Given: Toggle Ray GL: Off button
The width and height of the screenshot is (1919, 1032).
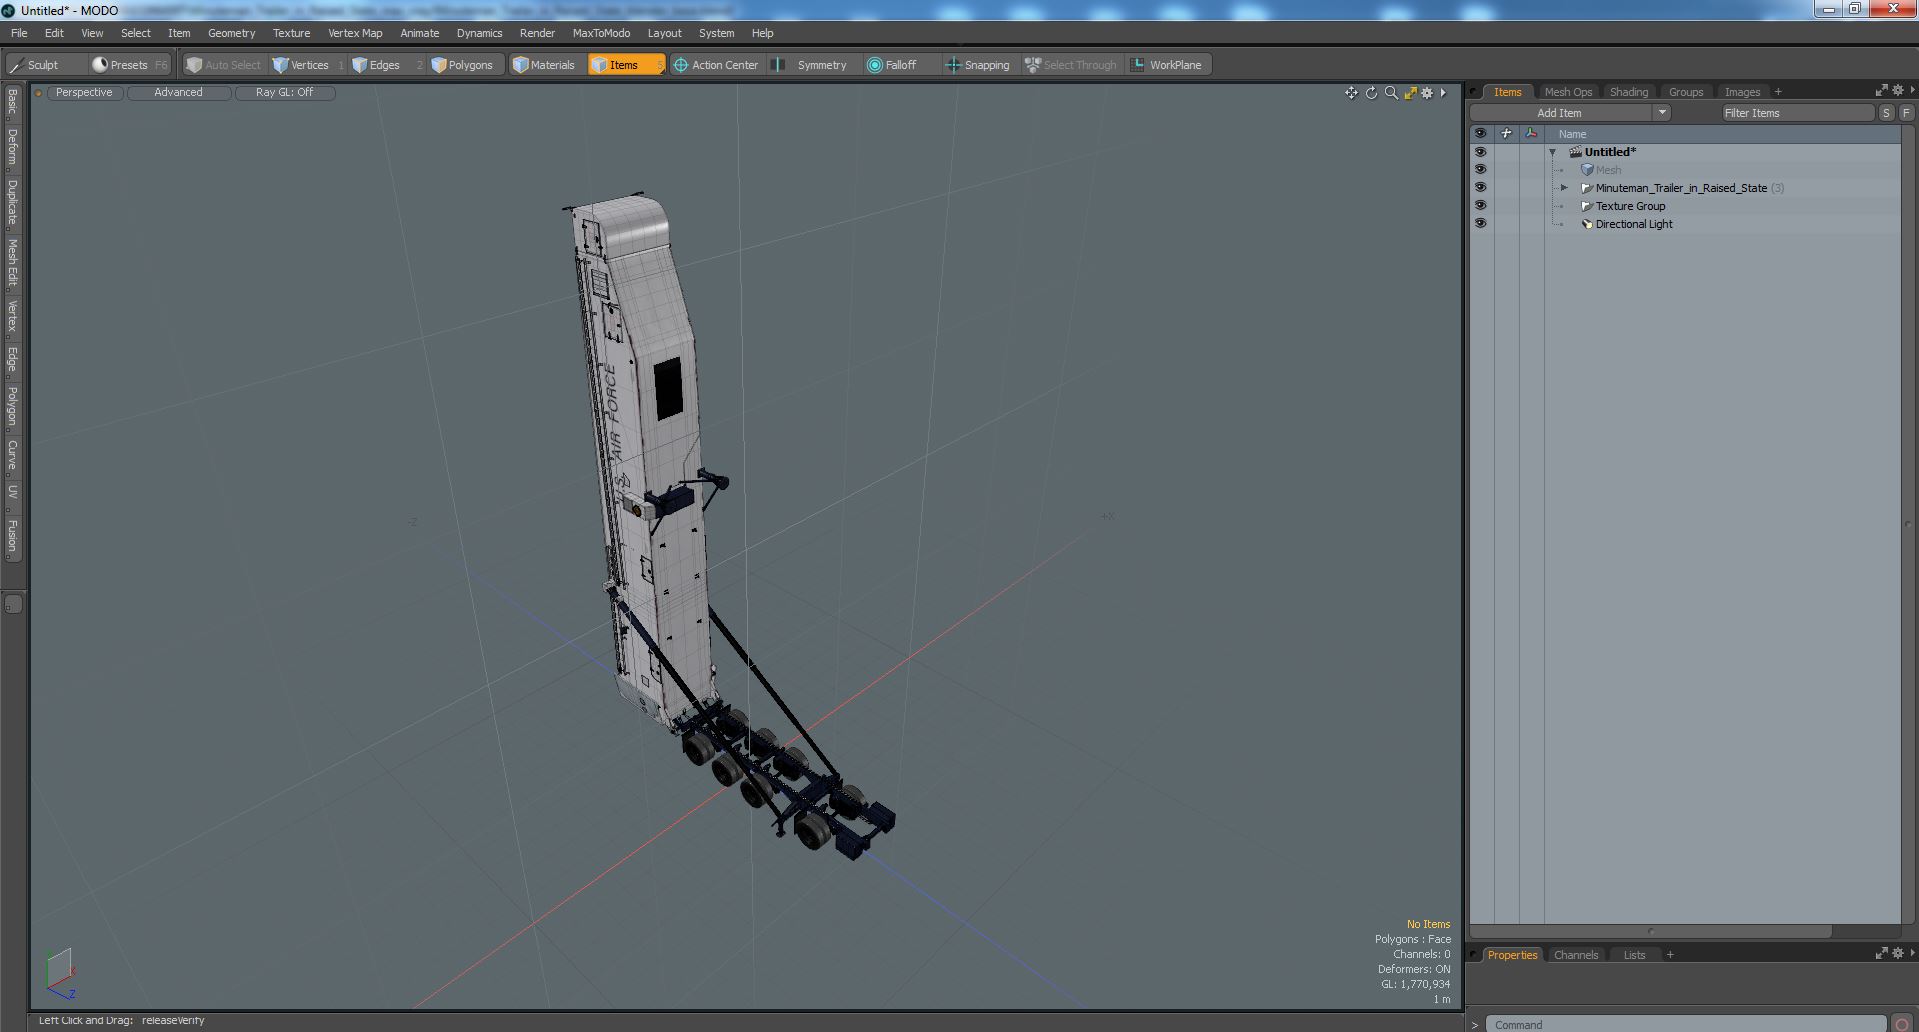Looking at the screenshot, I should [284, 93].
